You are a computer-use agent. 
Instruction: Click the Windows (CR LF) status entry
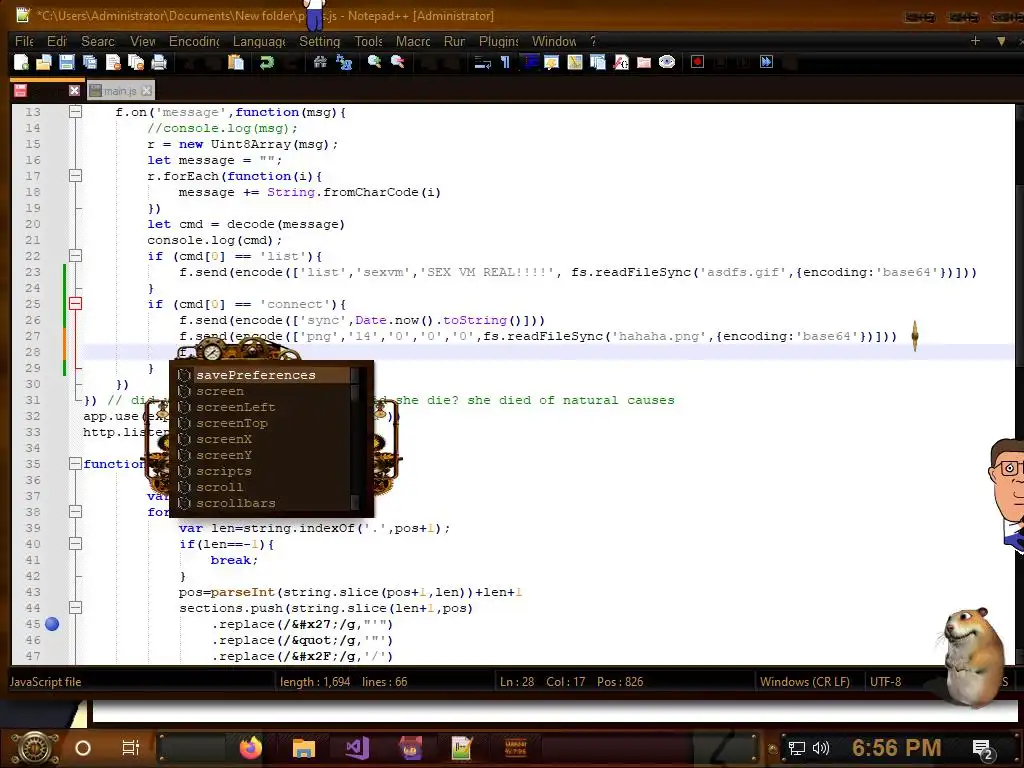click(805, 682)
